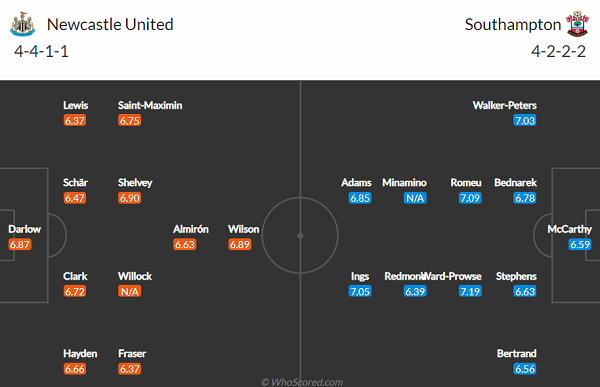Click the WhoScored.com watermark
Screen dimensions: 600x387
pyautogui.click(x=302, y=382)
